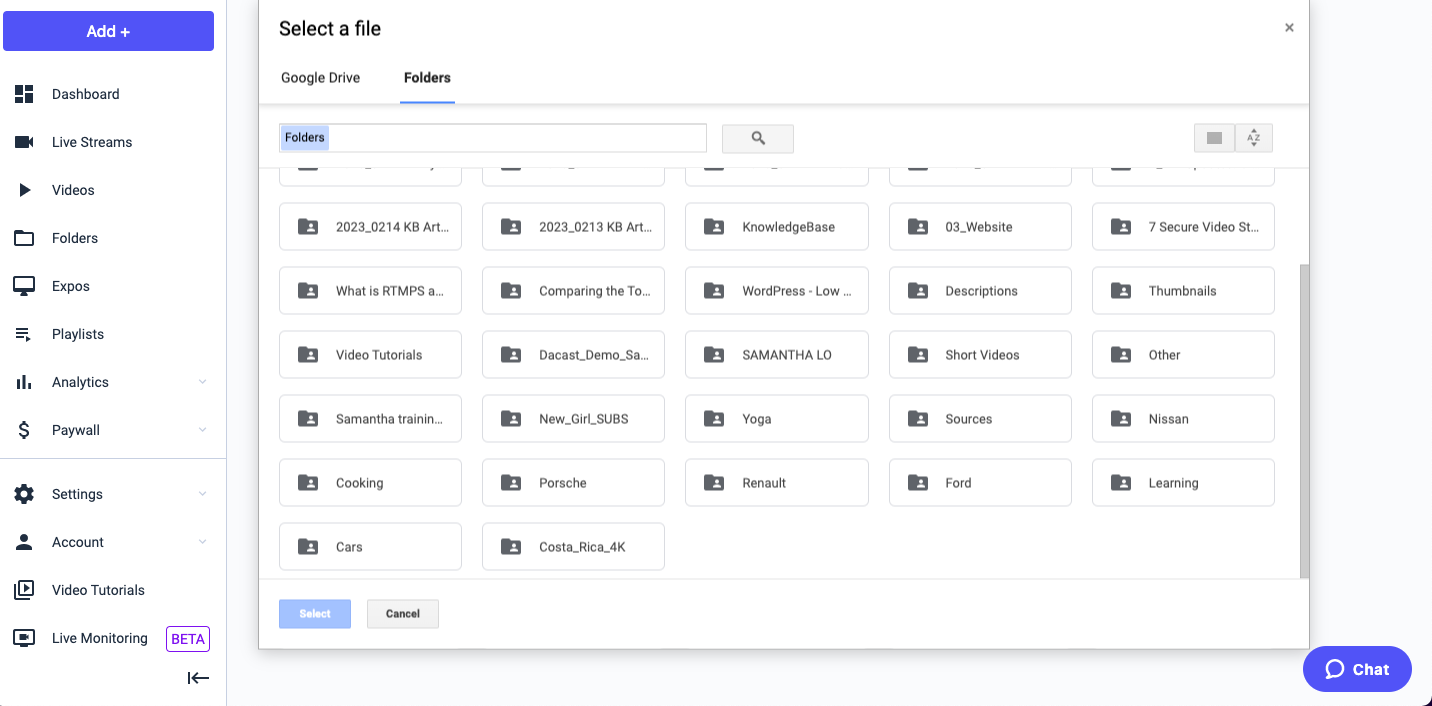The width and height of the screenshot is (1432, 706).
Task: Expand the Account submenu chevron
Action: (x=202, y=542)
